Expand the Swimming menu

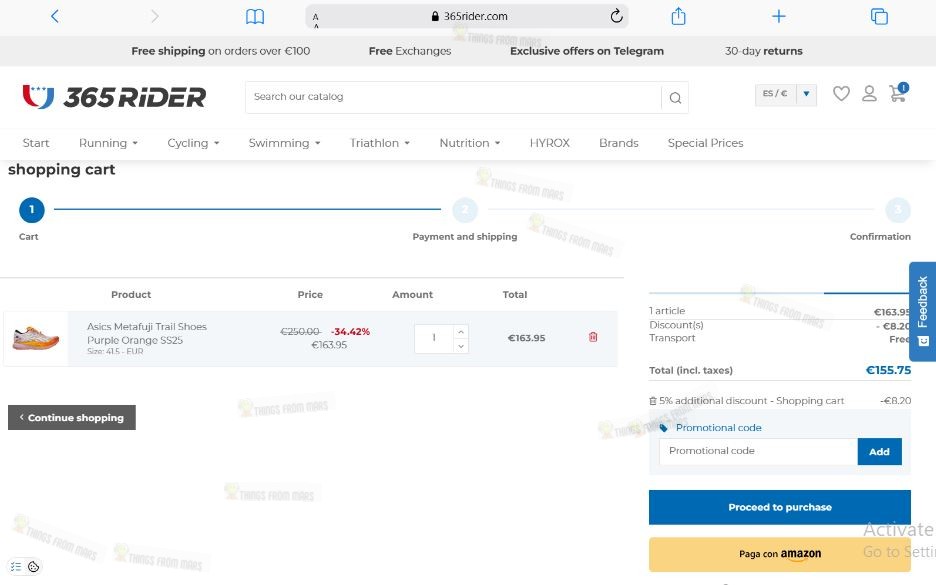(284, 143)
